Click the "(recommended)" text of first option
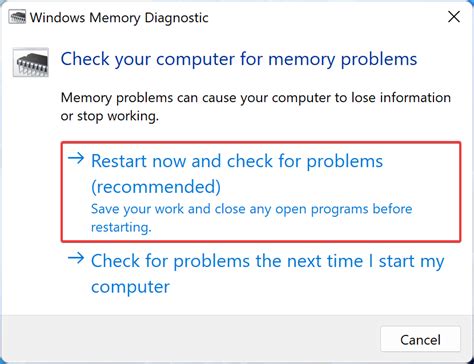 (156, 187)
